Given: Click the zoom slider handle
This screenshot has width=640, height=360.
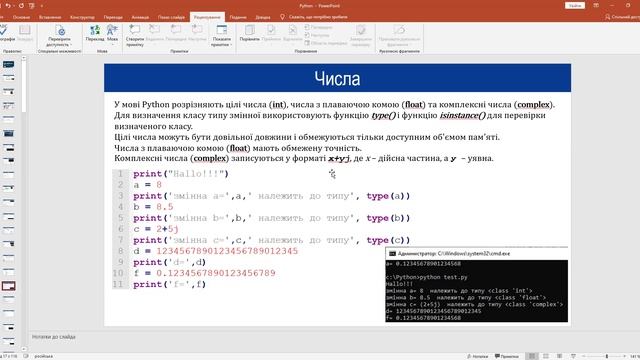Looking at the screenshot, I should (607, 356).
